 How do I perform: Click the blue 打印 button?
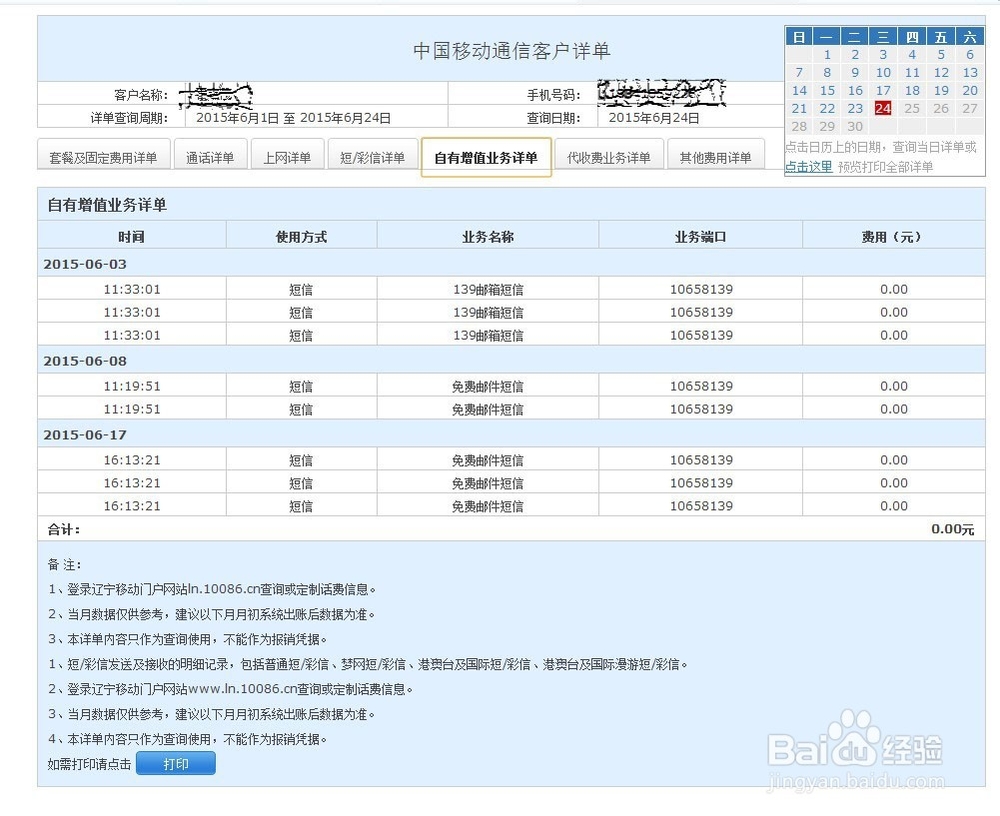[x=176, y=763]
